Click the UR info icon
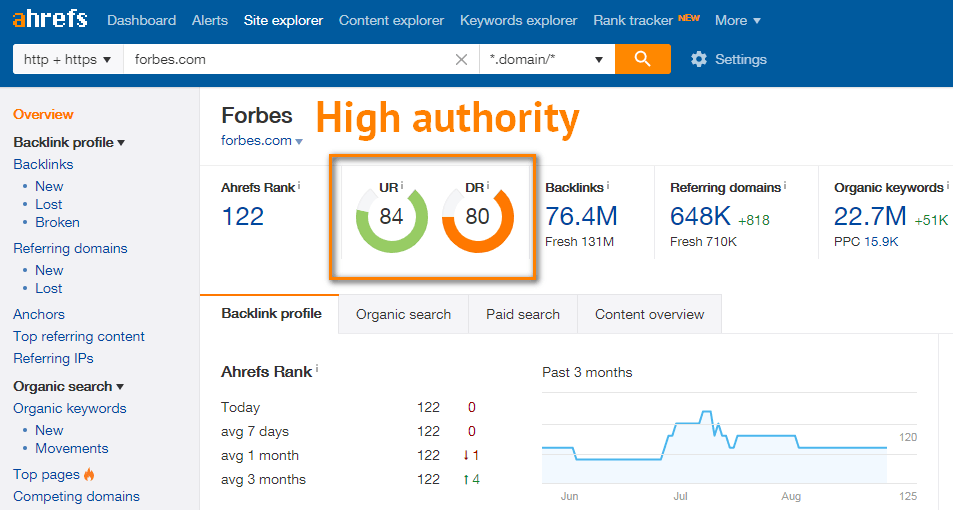Screen dimensions: 953x510 tap(402, 185)
